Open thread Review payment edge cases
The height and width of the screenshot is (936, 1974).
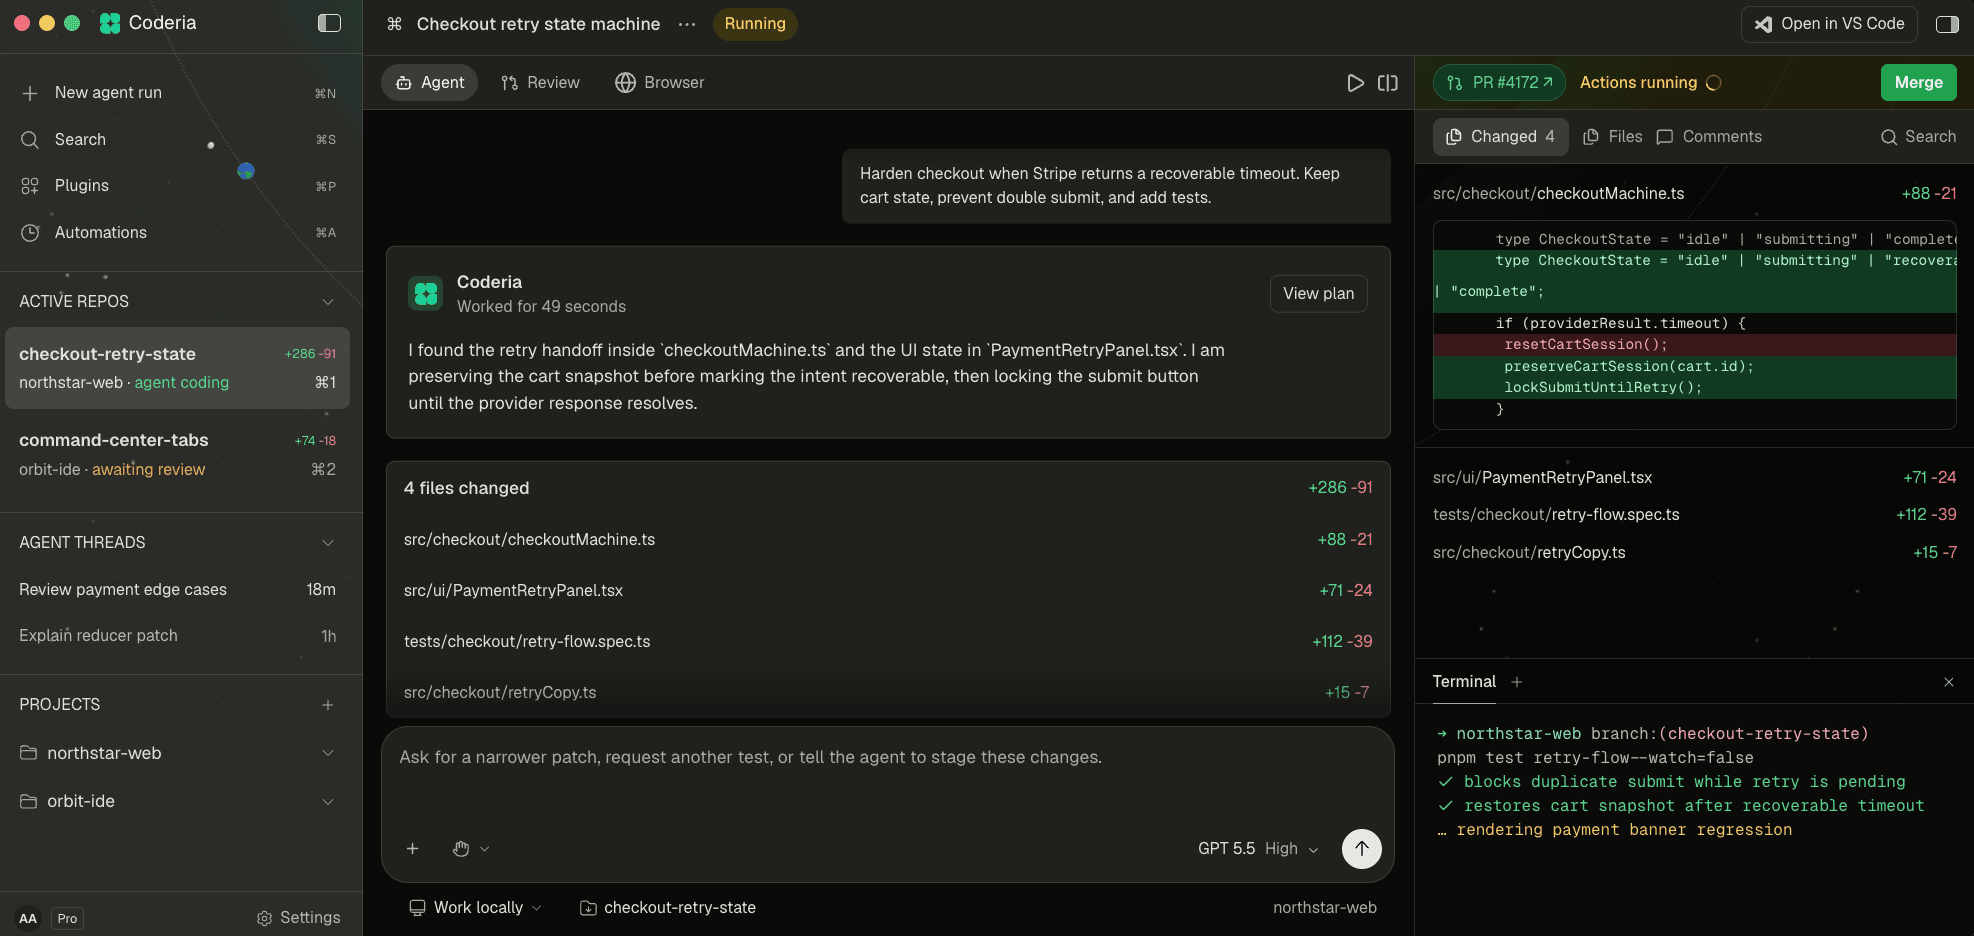177,590
